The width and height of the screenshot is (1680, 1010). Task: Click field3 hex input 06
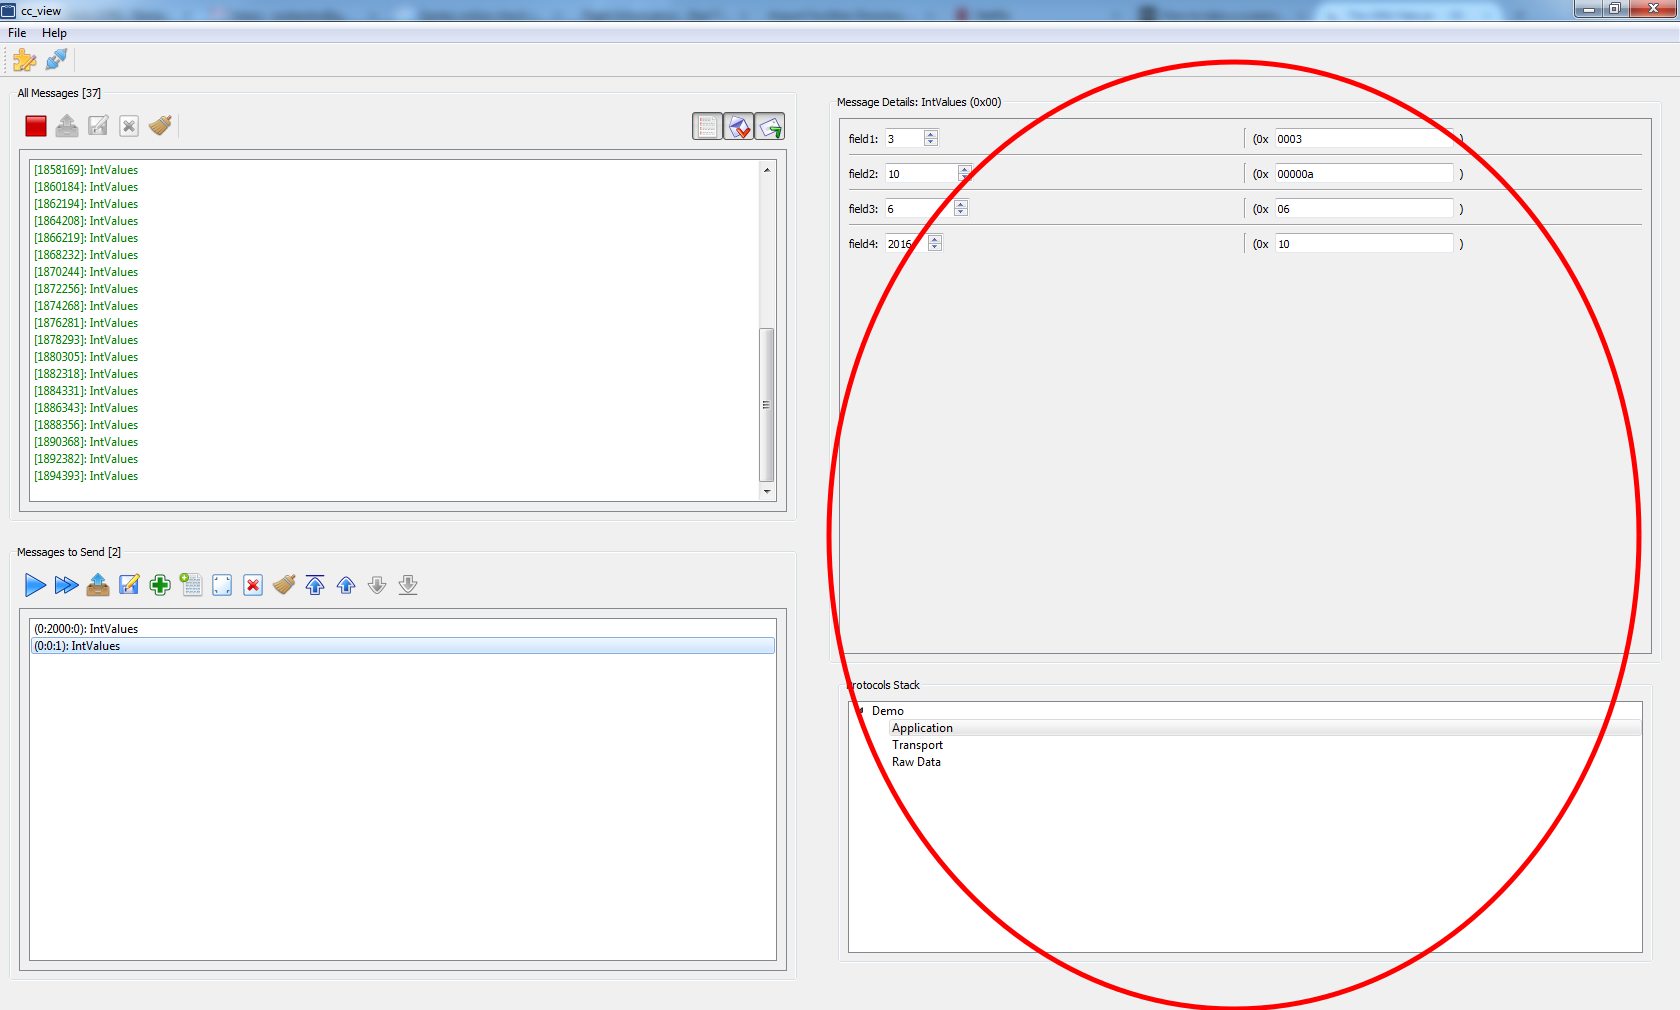[x=1364, y=209]
